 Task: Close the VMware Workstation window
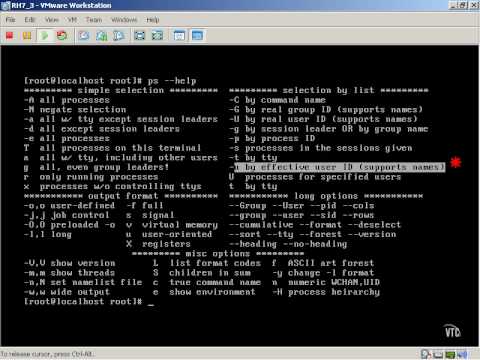474,5
